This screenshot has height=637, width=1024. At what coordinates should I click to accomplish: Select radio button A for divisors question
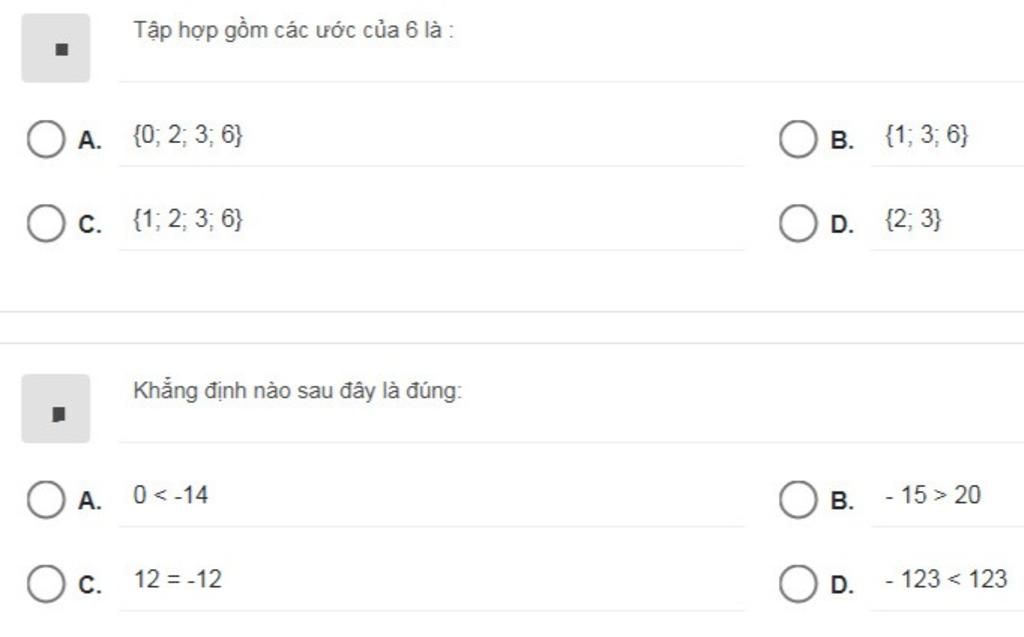coord(46,139)
